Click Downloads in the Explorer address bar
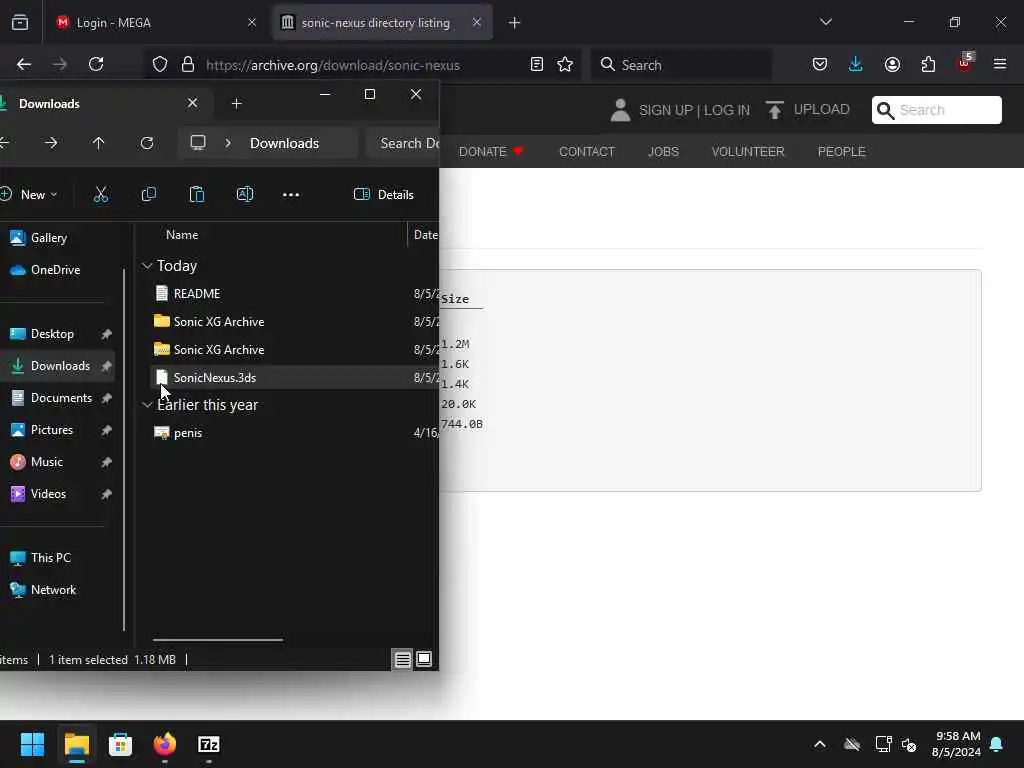The image size is (1024, 768). pyautogui.click(x=284, y=143)
